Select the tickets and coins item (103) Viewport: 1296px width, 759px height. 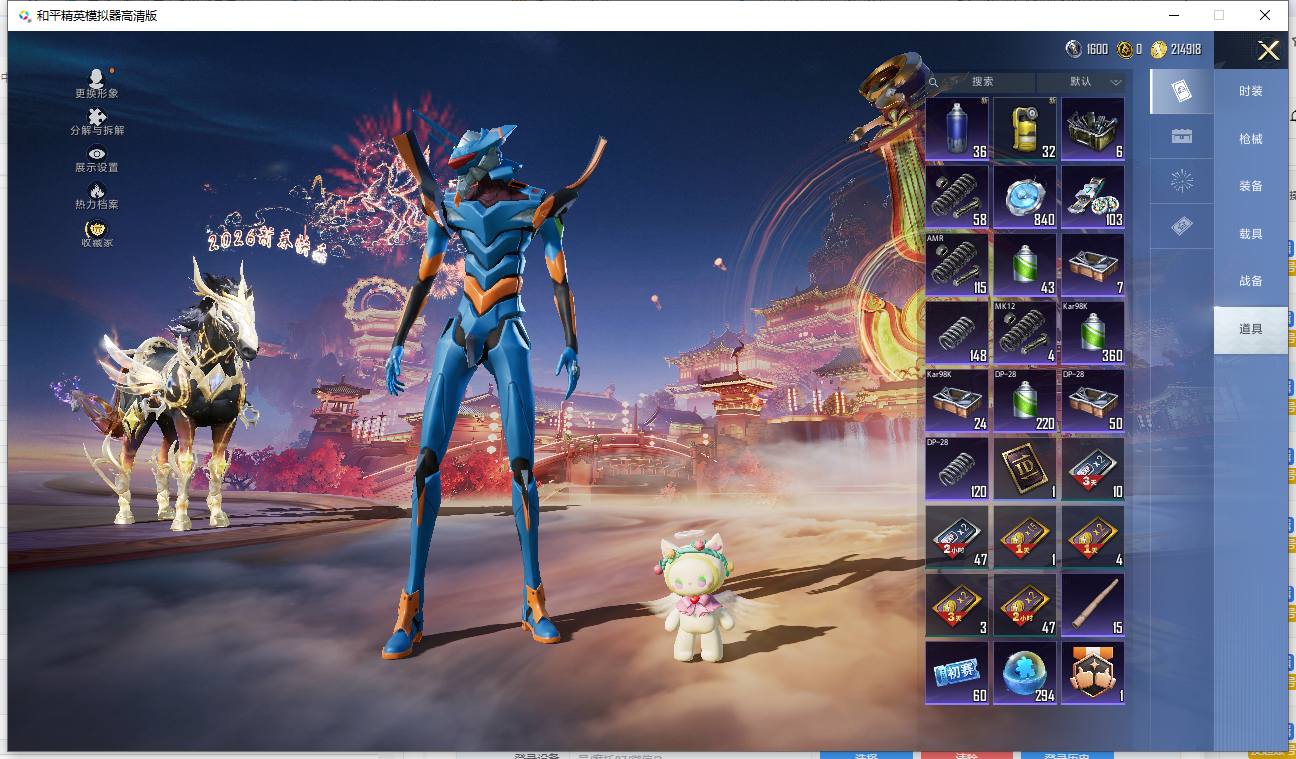coord(1093,197)
